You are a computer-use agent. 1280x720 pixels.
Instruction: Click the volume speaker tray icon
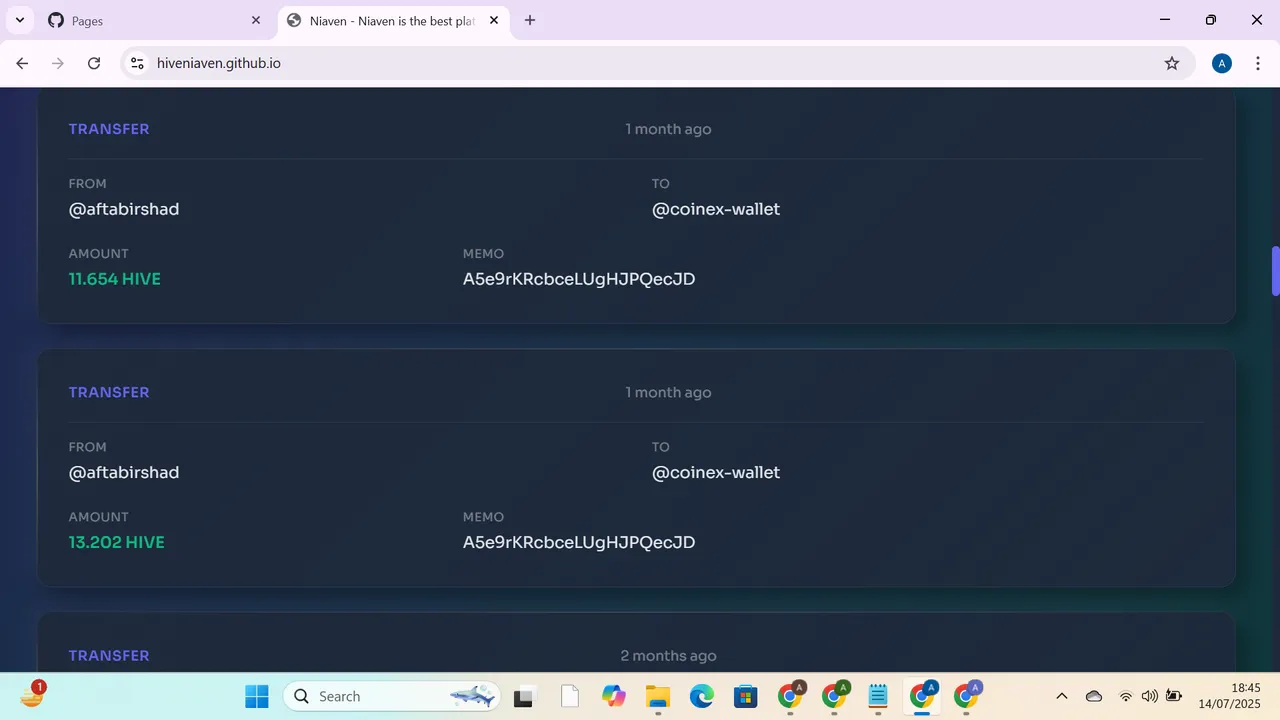click(x=1149, y=696)
